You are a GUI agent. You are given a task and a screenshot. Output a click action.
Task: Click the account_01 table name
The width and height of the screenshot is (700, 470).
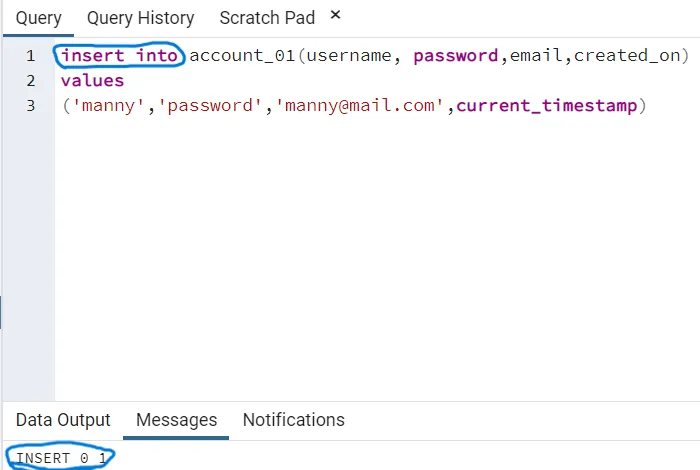point(242,55)
